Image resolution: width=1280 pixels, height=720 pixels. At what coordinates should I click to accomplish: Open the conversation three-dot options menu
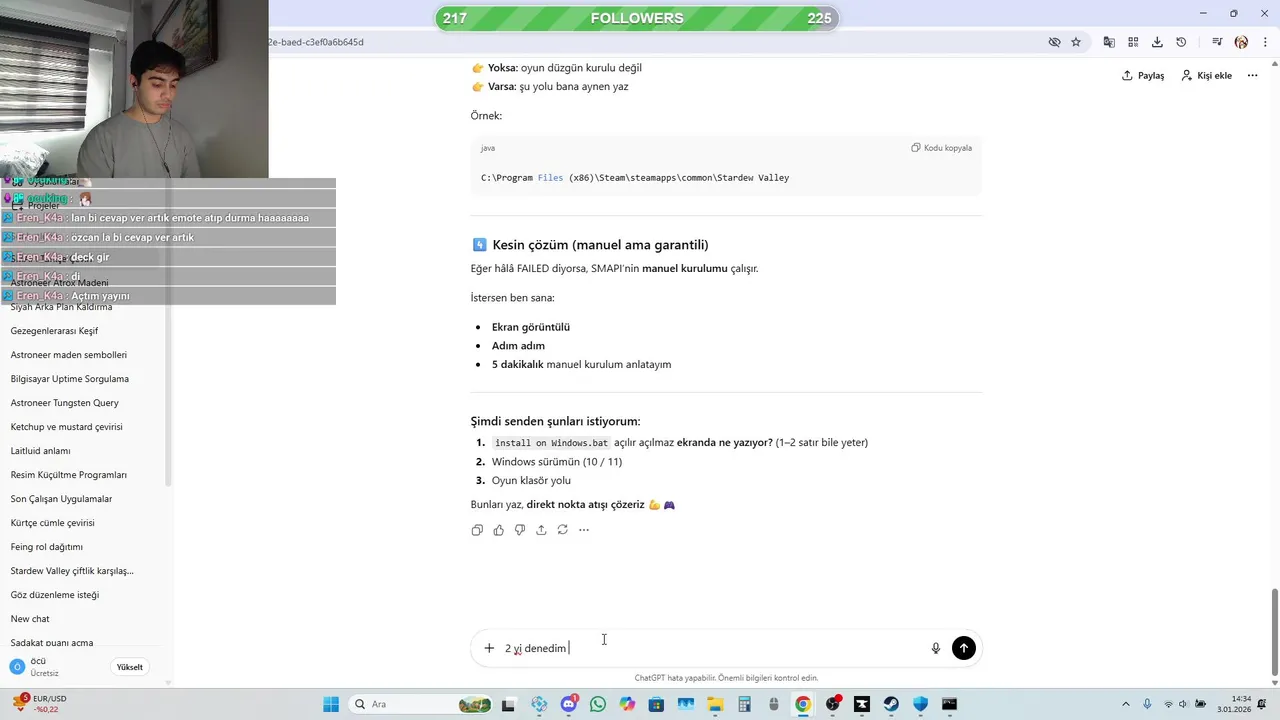[x=1252, y=75]
